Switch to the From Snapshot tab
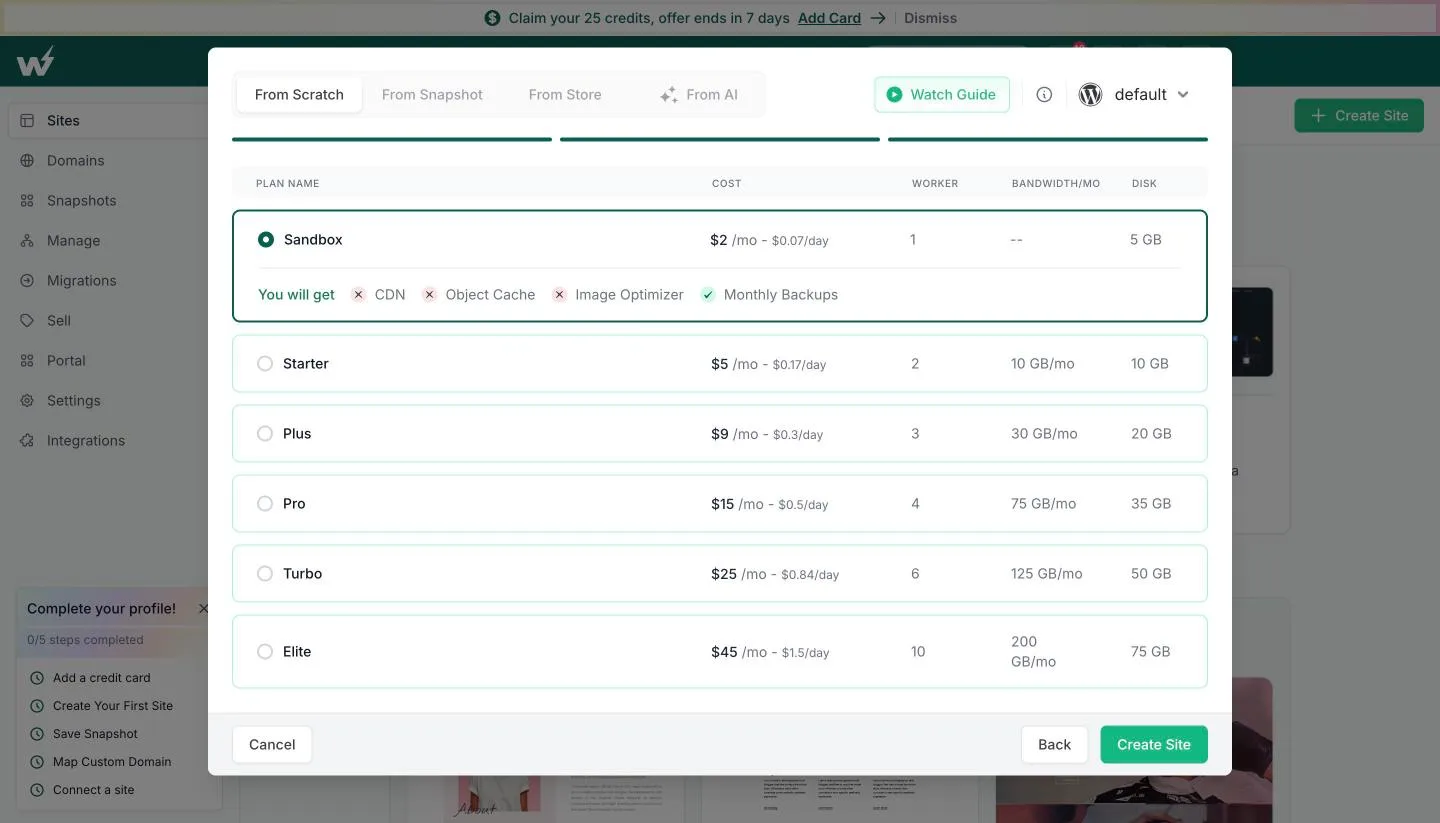The image size is (1440, 823). pyautogui.click(x=432, y=94)
